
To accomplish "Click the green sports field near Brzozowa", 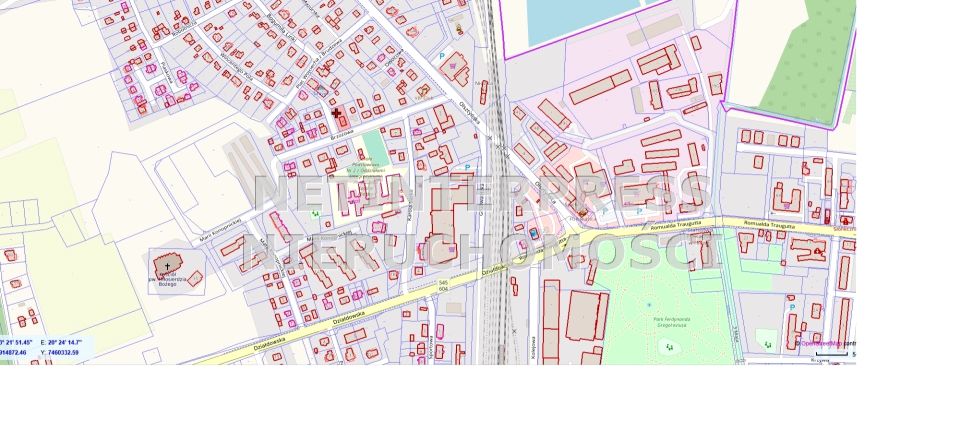I will tap(373, 144).
